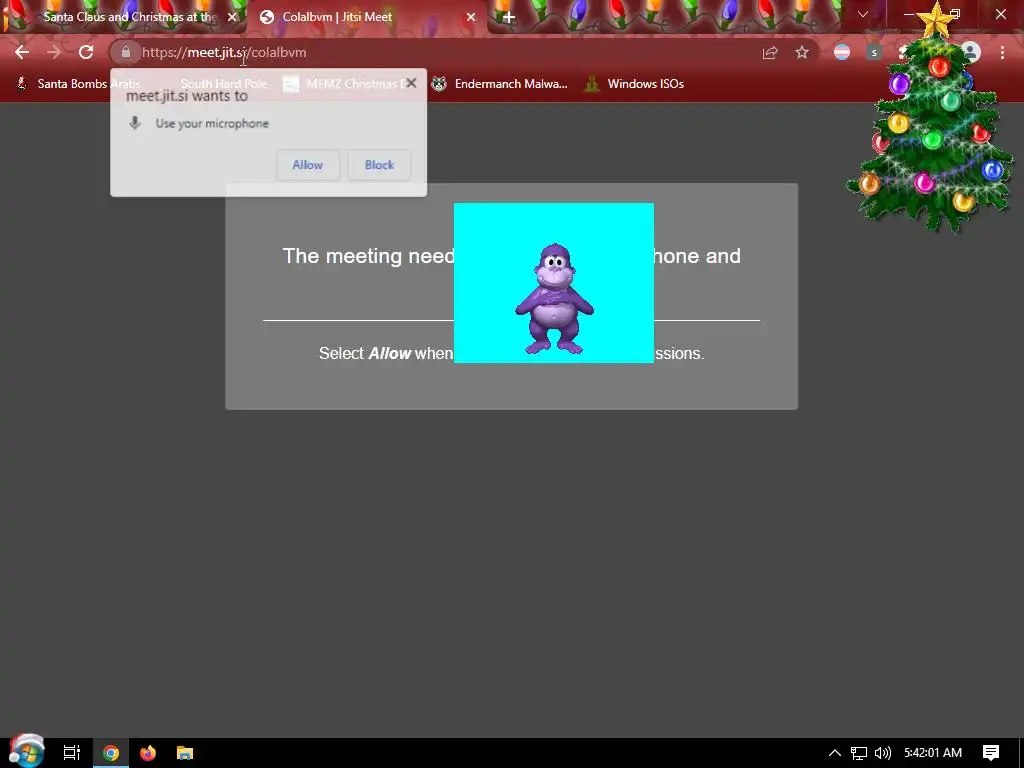This screenshot has height=768, width=1024.
Task: Allow microphone access for meet.jit.si
Action: tap(308, 165)
